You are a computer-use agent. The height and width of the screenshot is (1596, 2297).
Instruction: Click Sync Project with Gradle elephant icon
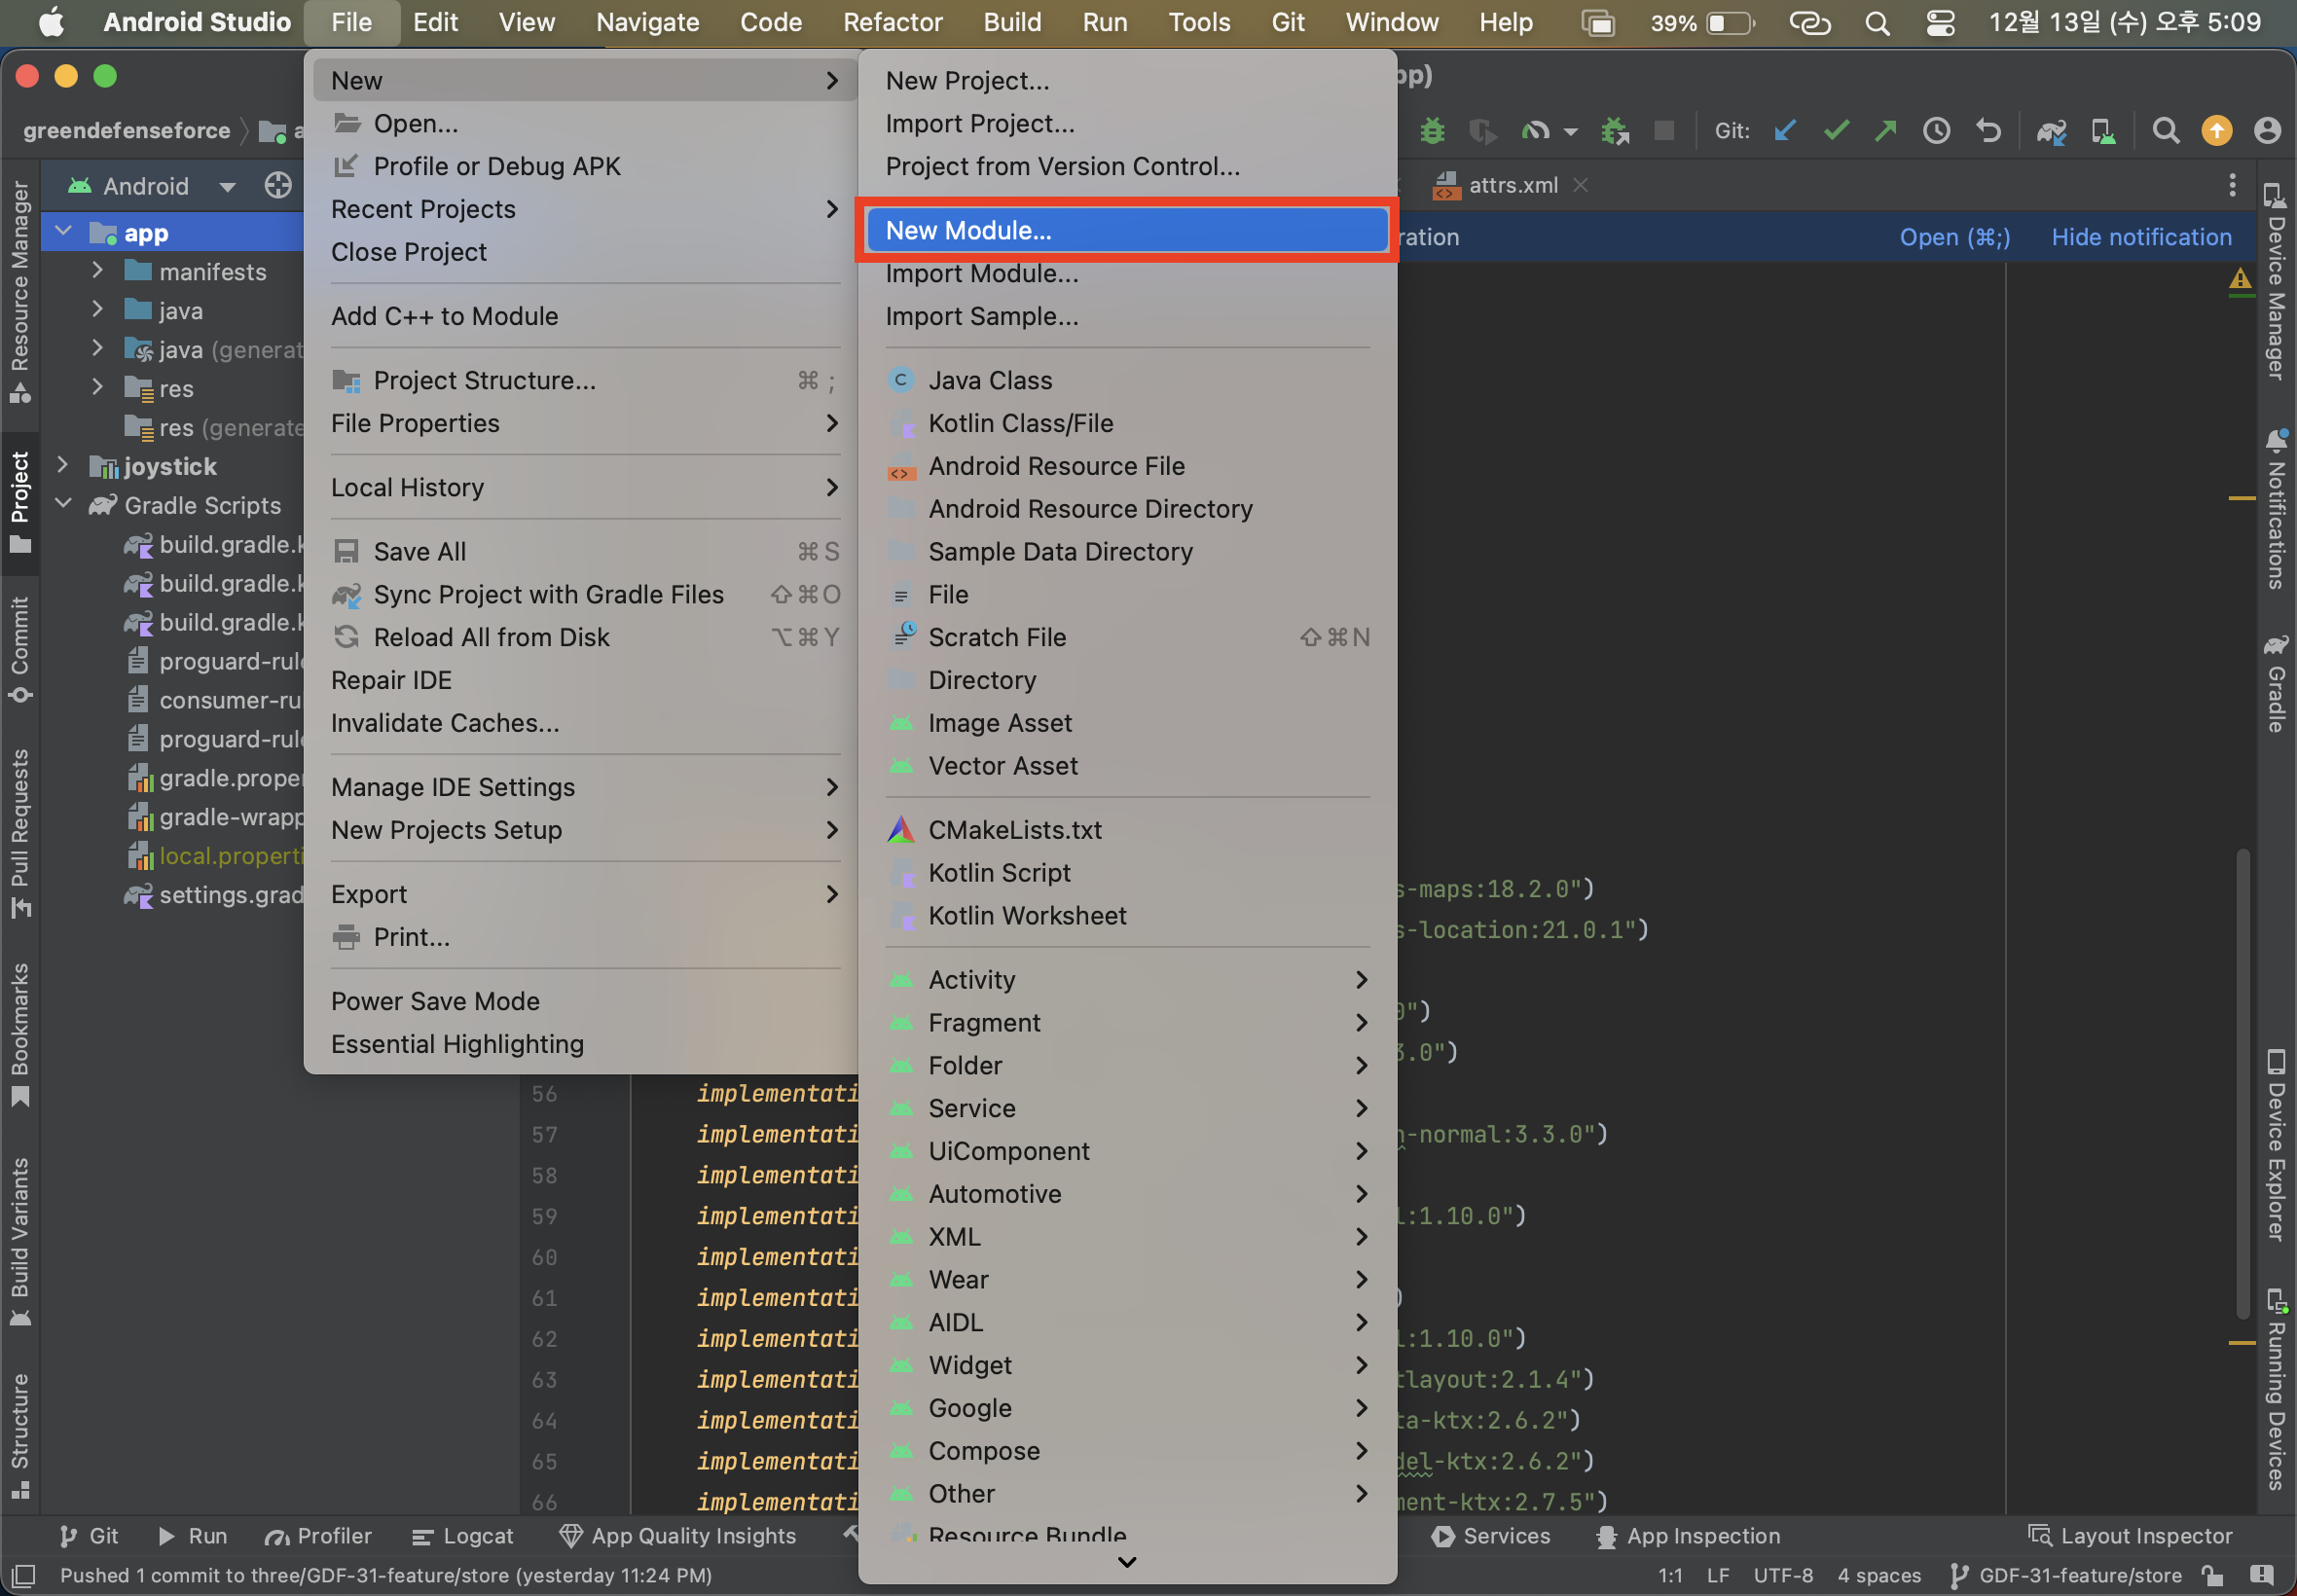pos(2051,131)
